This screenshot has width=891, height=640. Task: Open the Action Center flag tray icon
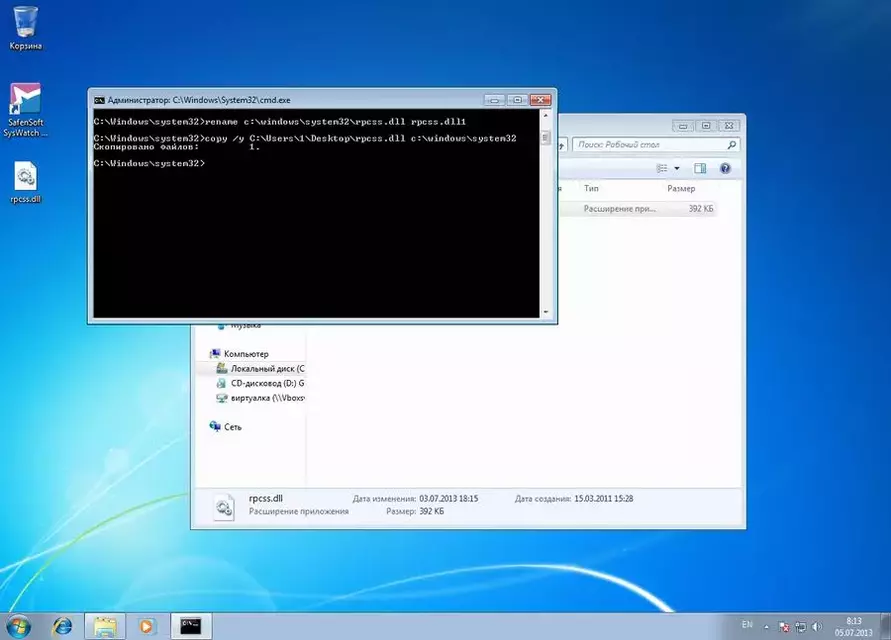point(784,626)
